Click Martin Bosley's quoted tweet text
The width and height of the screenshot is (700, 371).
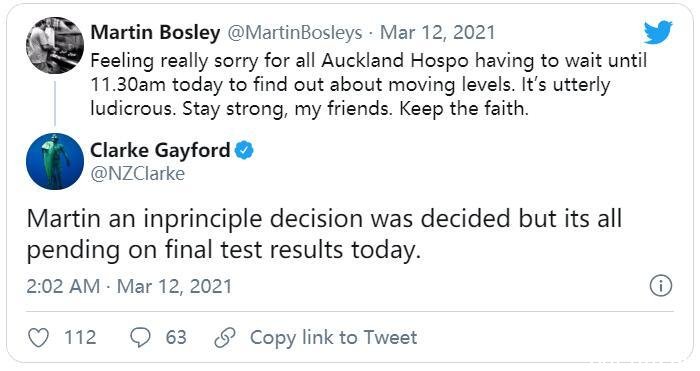click(x=368, y=84)
